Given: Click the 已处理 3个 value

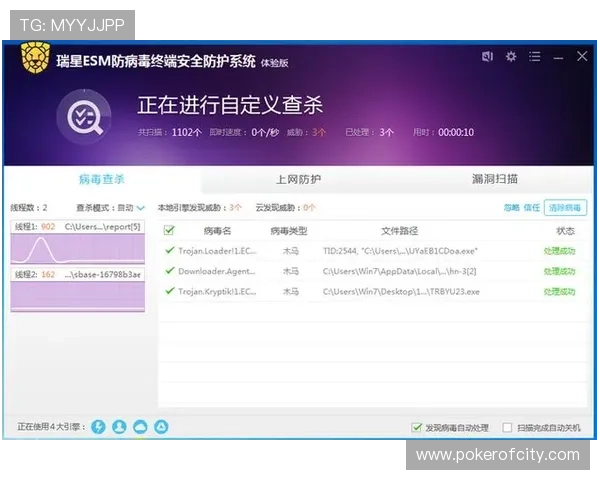Looking at the screenshot, I should coord(369,132).
